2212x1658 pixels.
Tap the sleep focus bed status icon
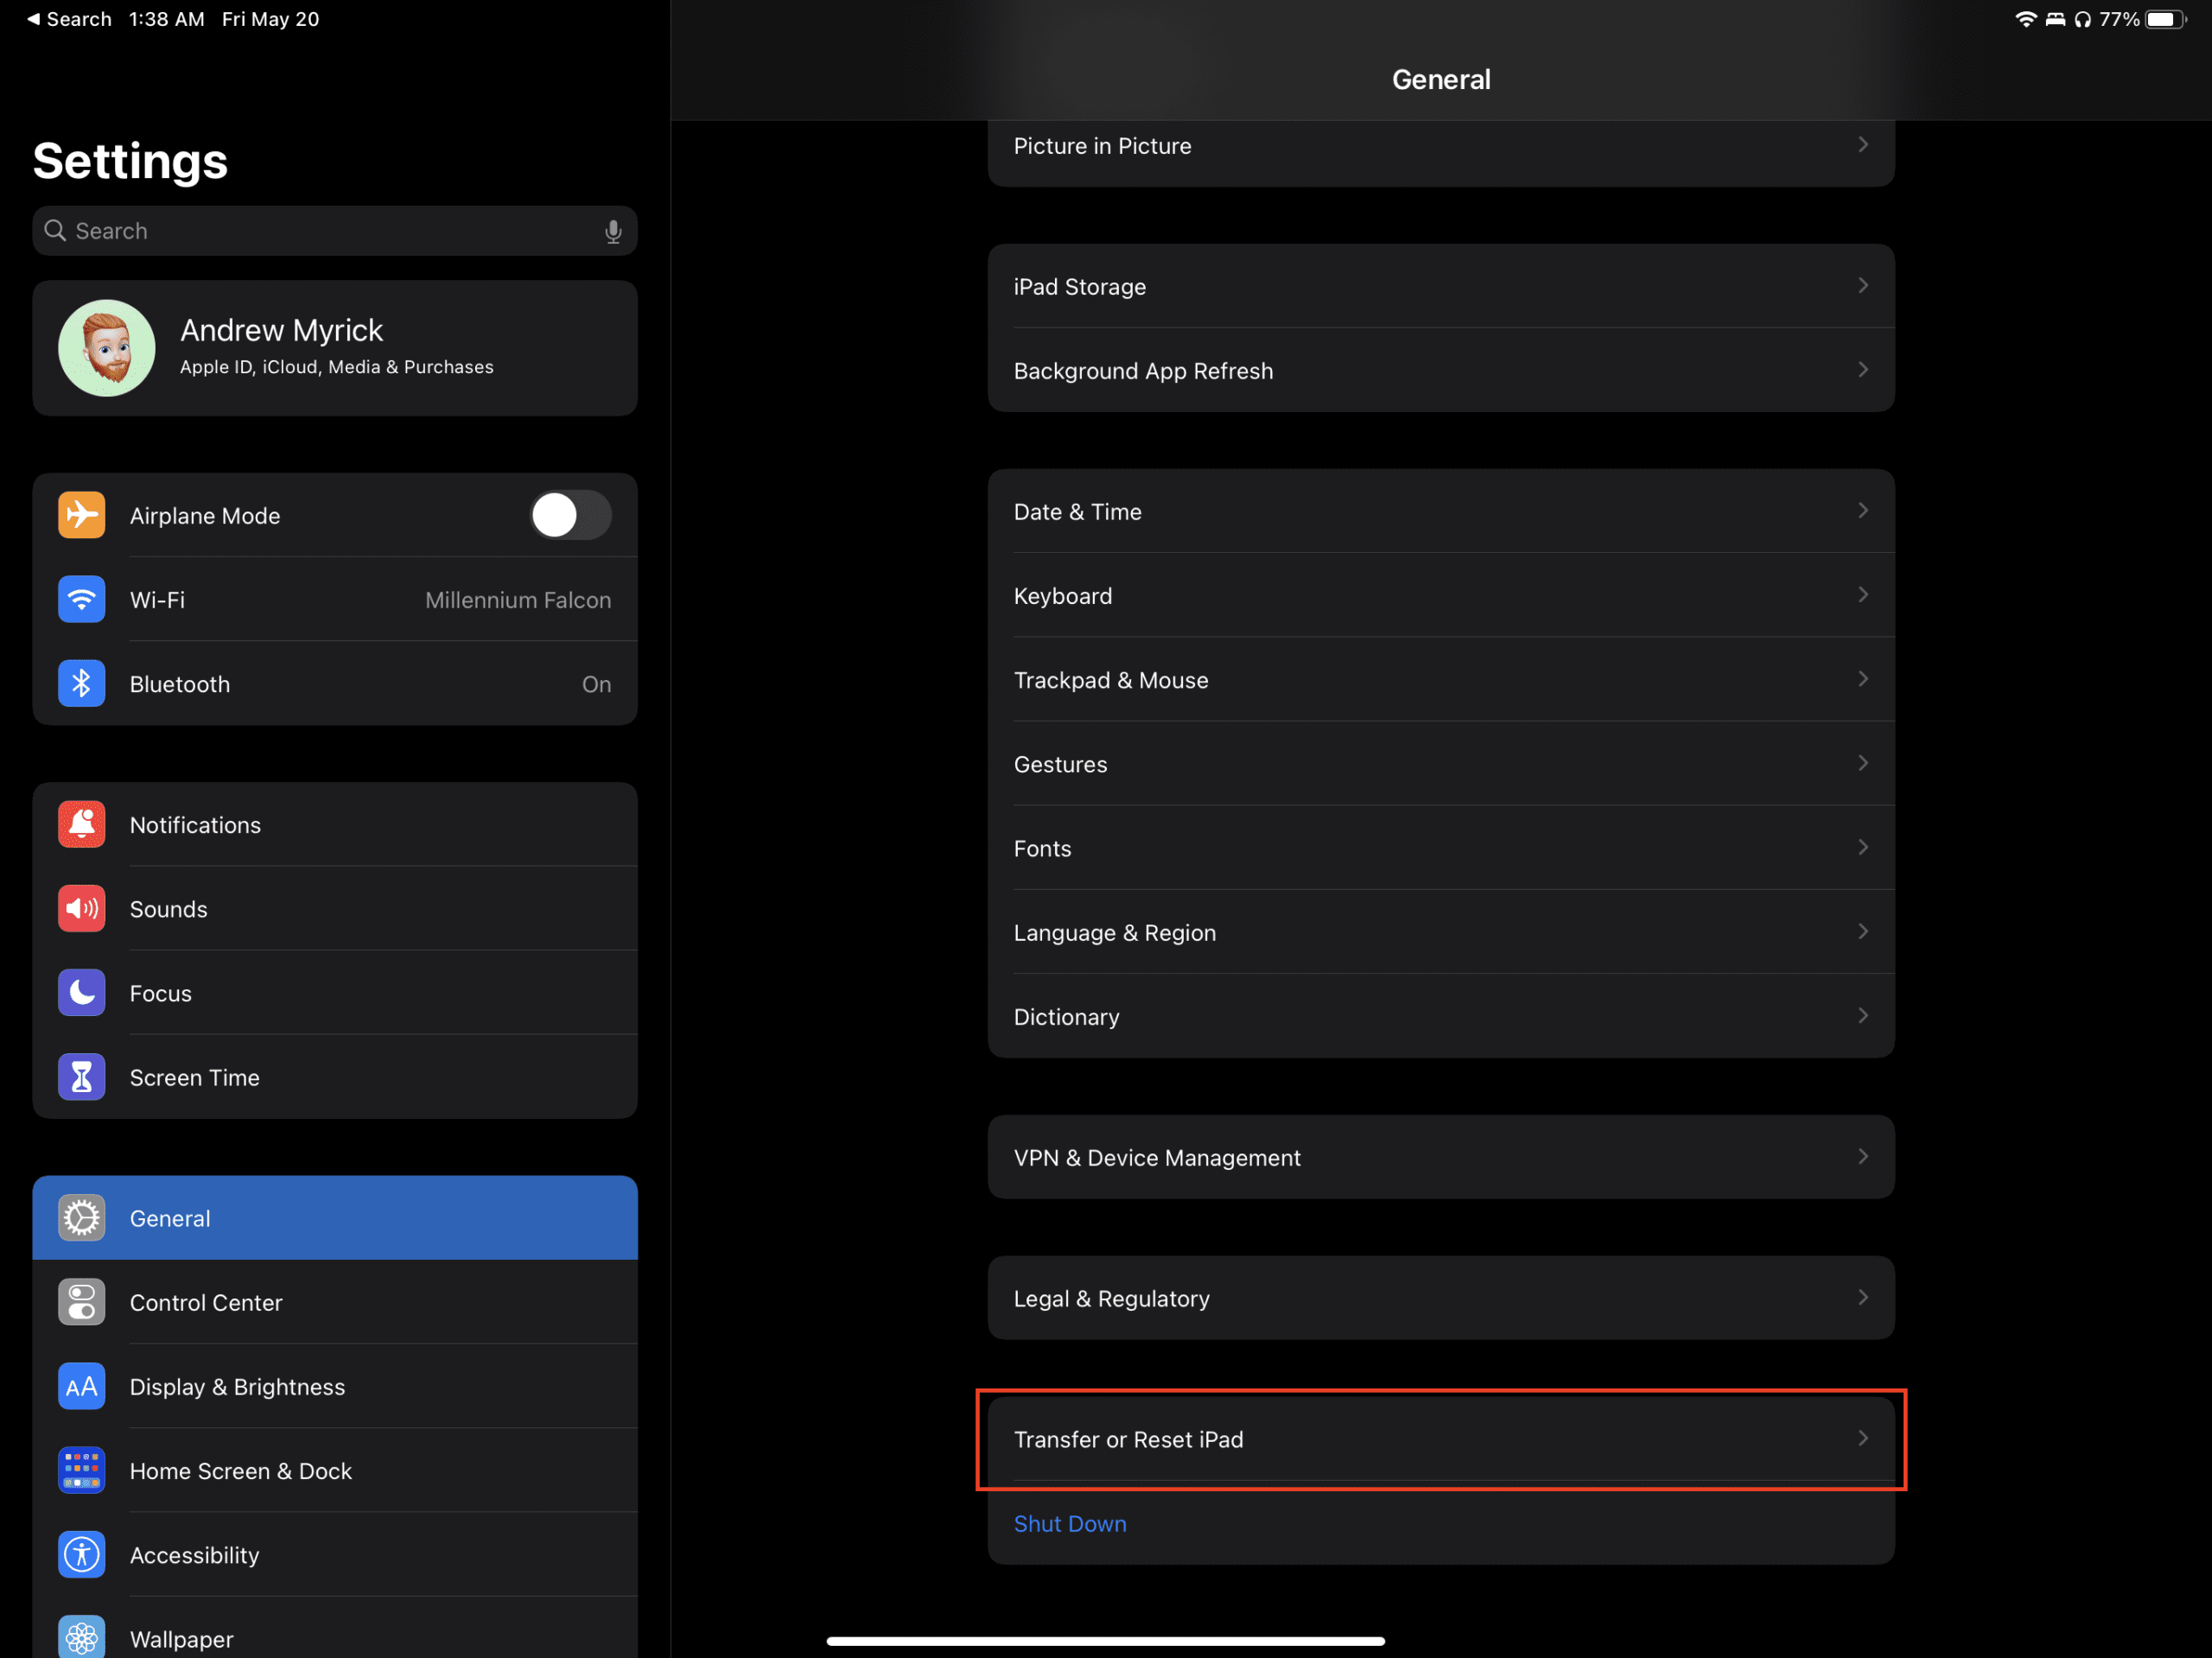coord(2055,19)
